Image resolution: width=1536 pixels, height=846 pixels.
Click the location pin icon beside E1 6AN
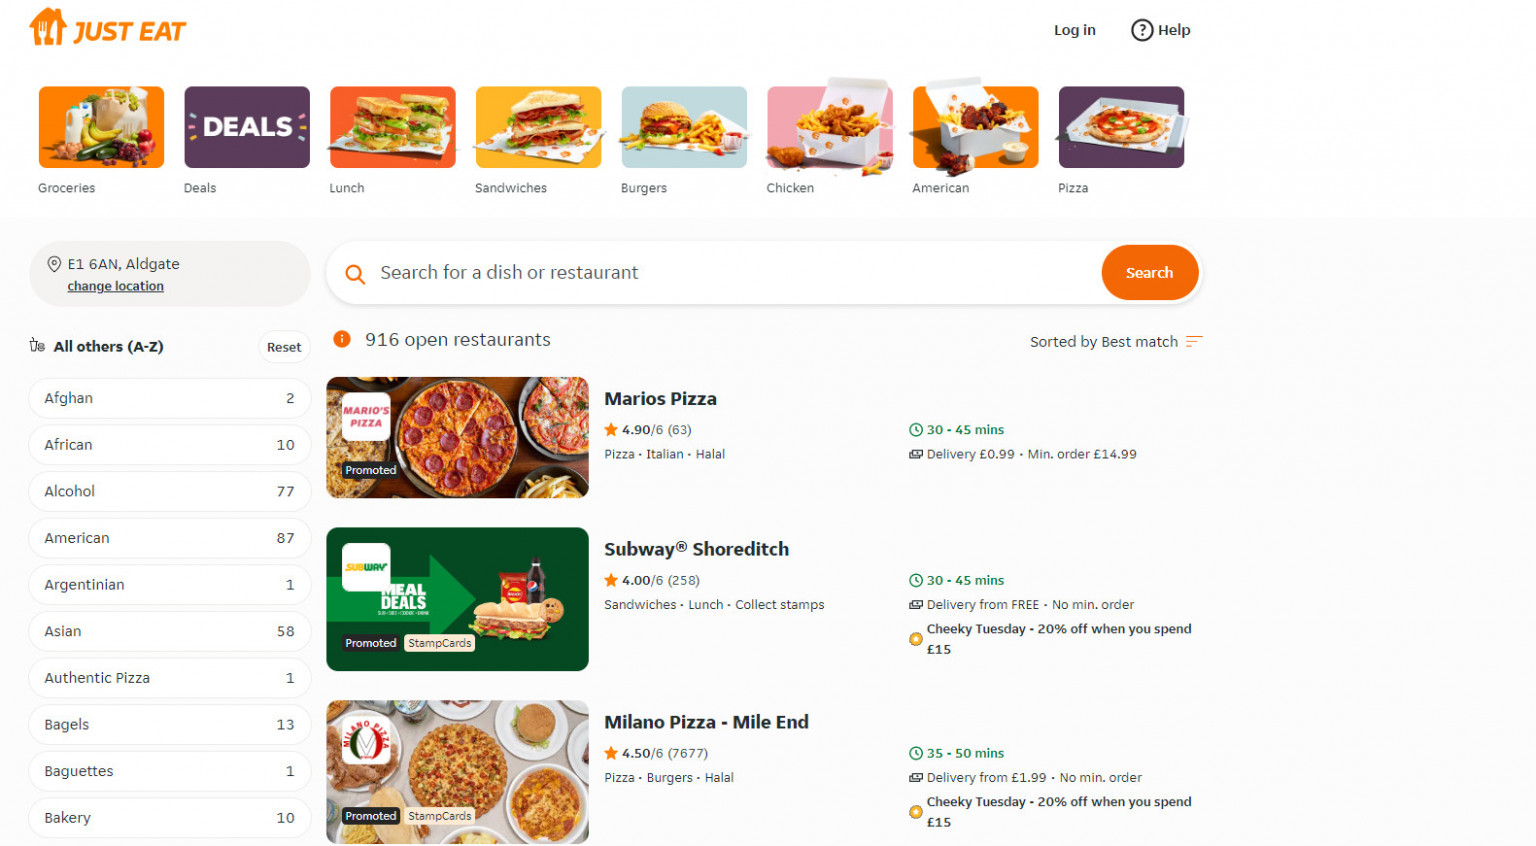(55, 263)
